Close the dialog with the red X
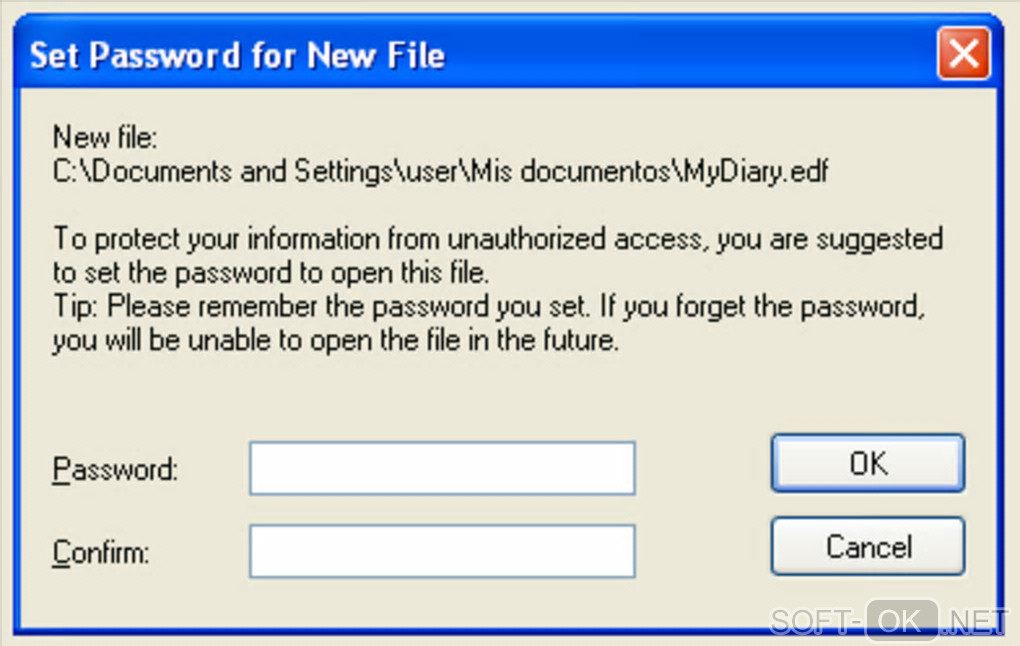This screenshot has width=1020, height=646. (x=963, y=53)
